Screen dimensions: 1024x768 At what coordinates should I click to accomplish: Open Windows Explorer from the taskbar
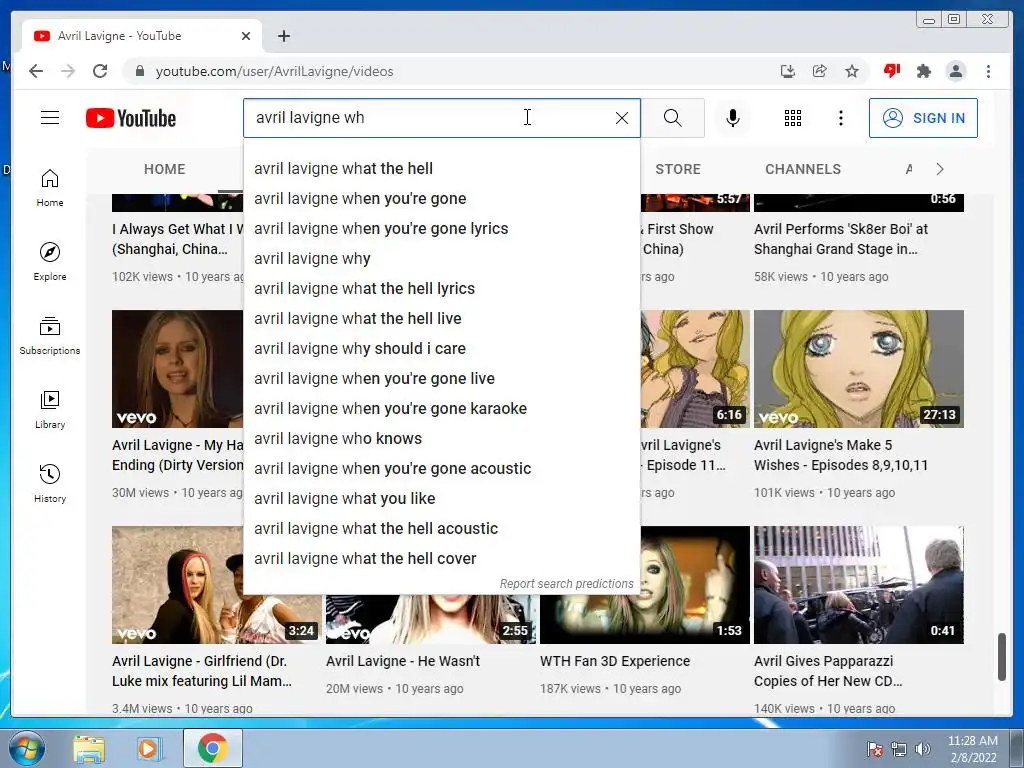[89, 748]
